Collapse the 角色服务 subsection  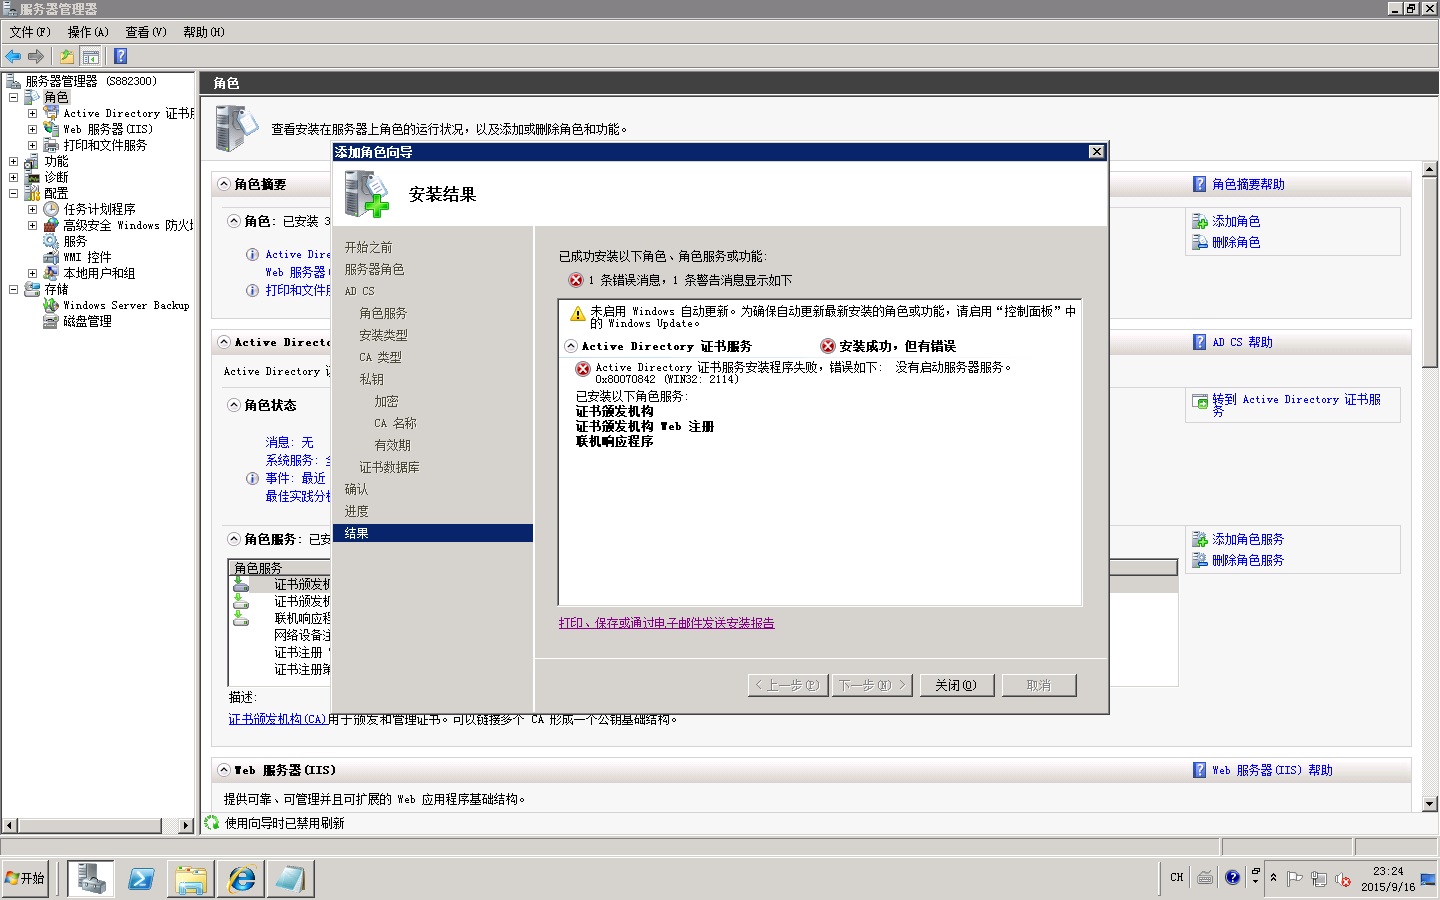(x=234, y=539)
